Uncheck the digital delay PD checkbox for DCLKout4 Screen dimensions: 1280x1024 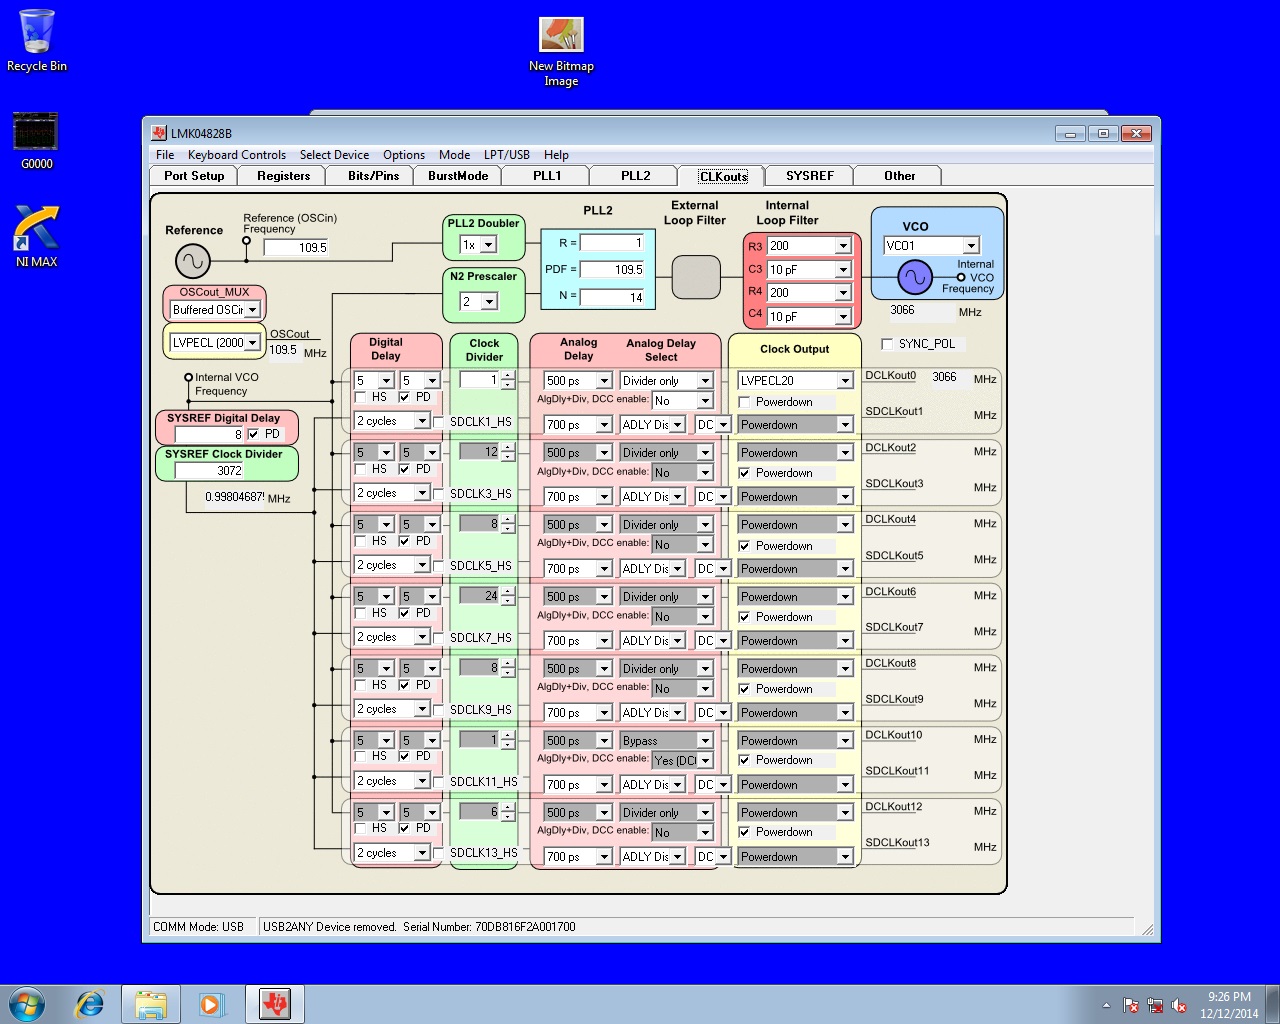pyautogui.click(x=404, y=541)
